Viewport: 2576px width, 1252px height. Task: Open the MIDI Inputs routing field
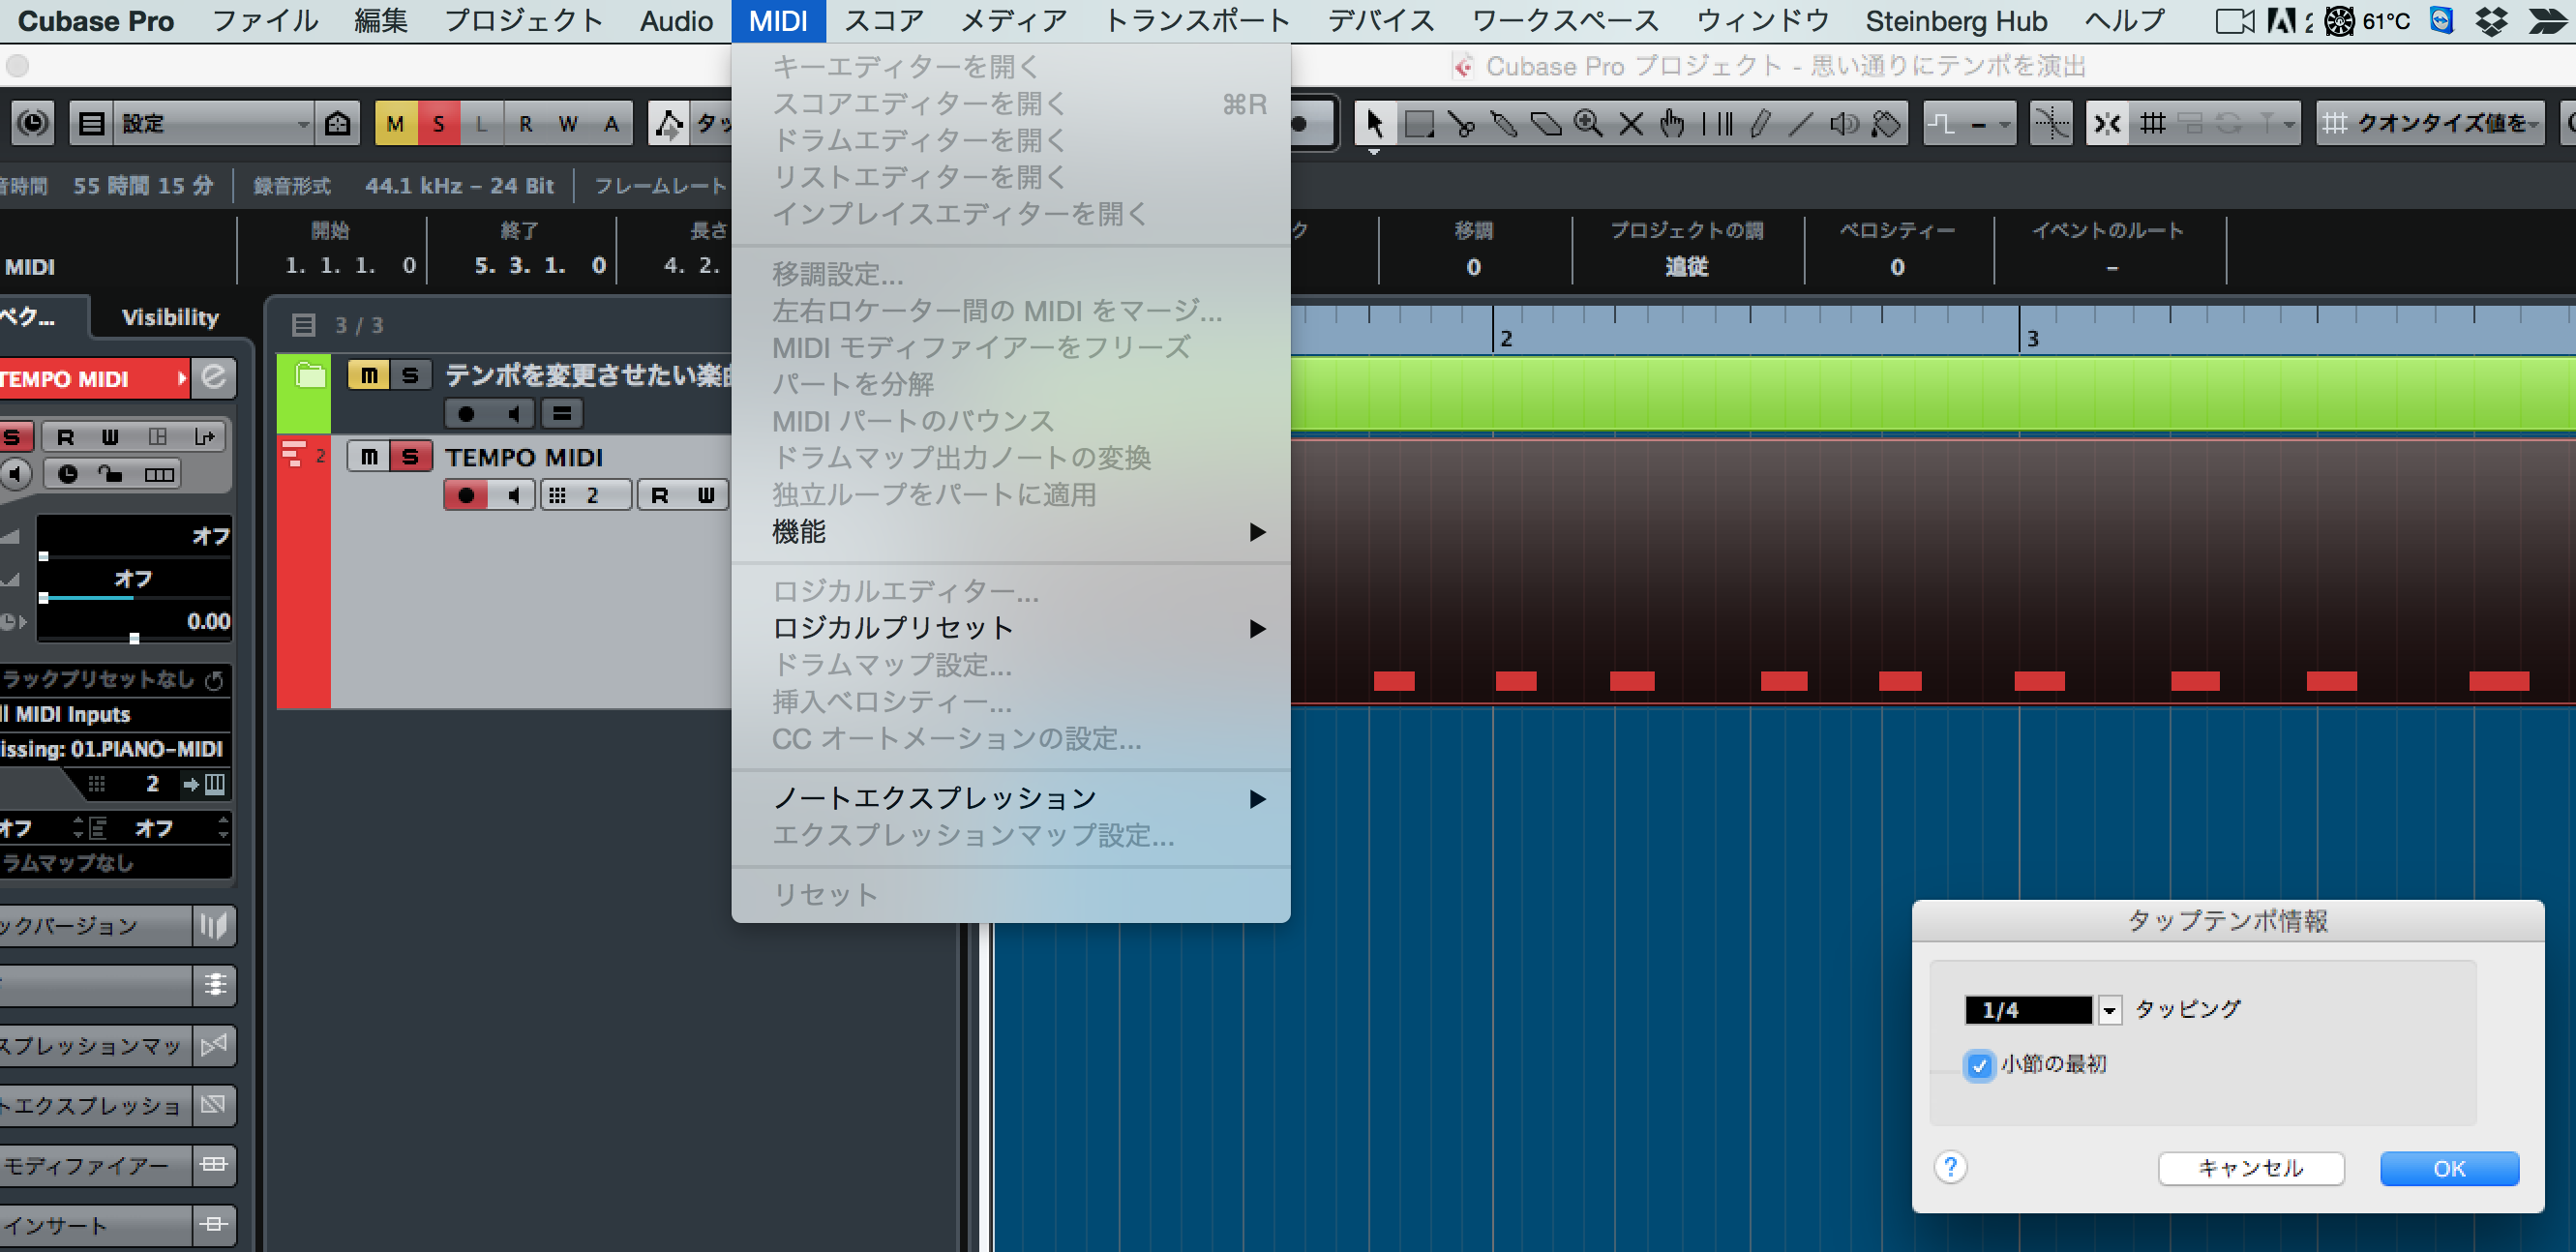[116, 714]
